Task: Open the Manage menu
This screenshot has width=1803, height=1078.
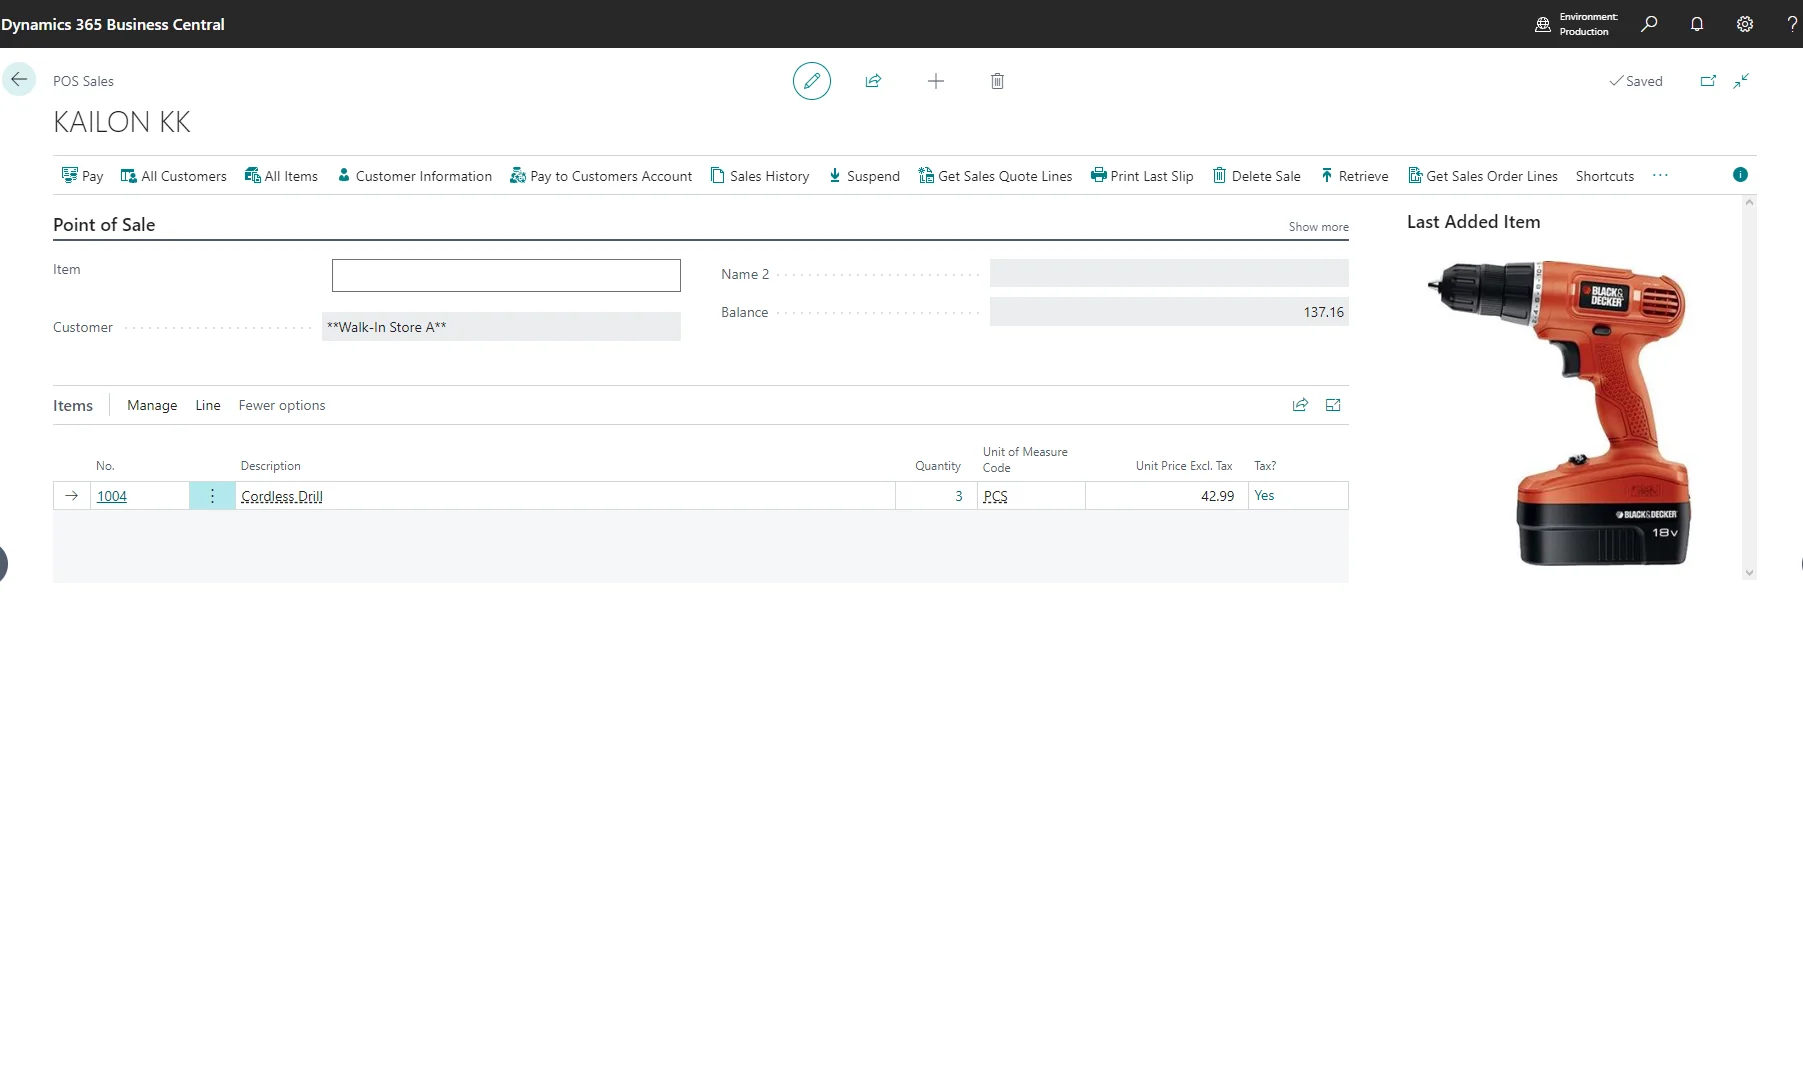Action: coord(152,405)
